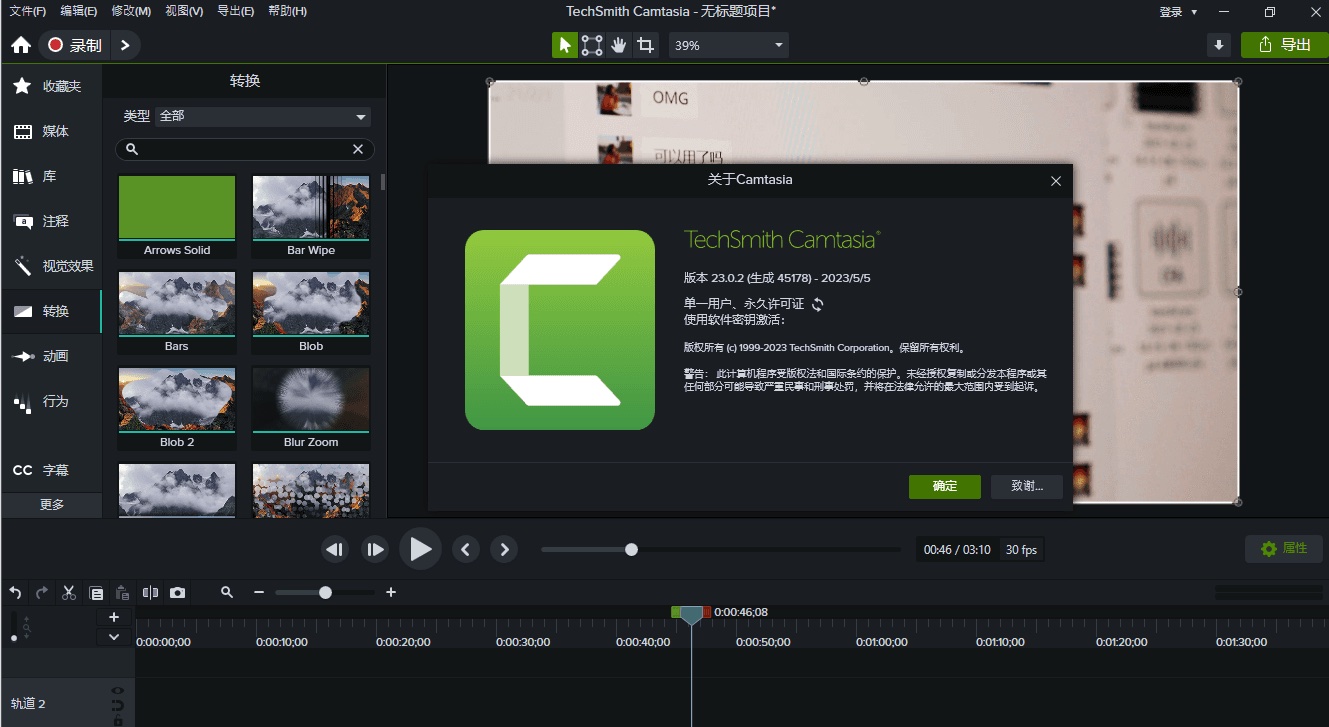Confirm the About dialog with 确定
Viewport: 1329px width, 727px height.
[943, 487]
